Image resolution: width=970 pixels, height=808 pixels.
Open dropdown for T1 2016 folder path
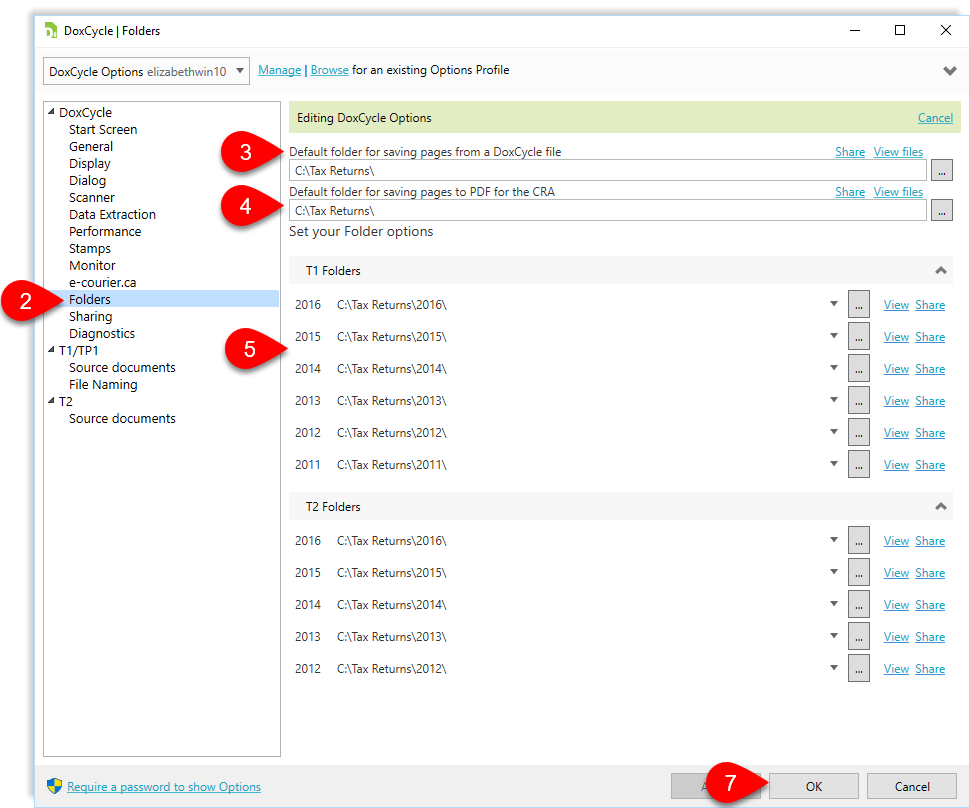coord(834,304)
